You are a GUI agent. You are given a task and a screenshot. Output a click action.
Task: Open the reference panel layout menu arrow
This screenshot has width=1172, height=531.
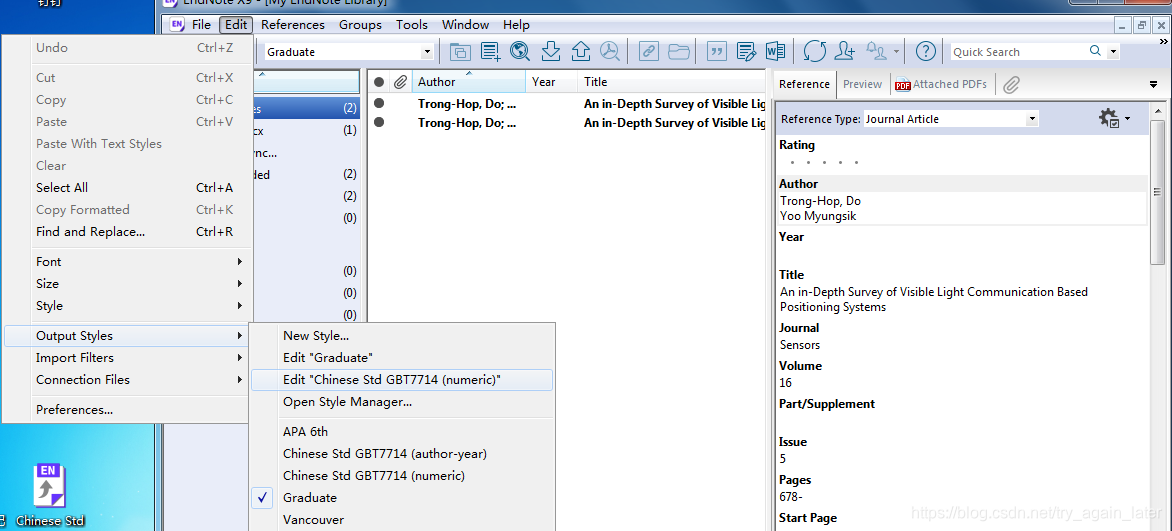pyautogui.click(x=1153, y=85)
